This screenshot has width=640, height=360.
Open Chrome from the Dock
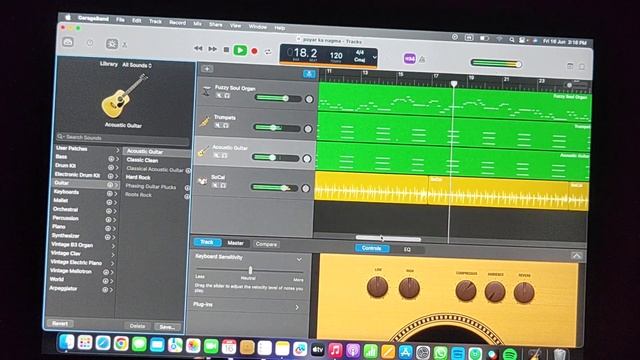121,344
